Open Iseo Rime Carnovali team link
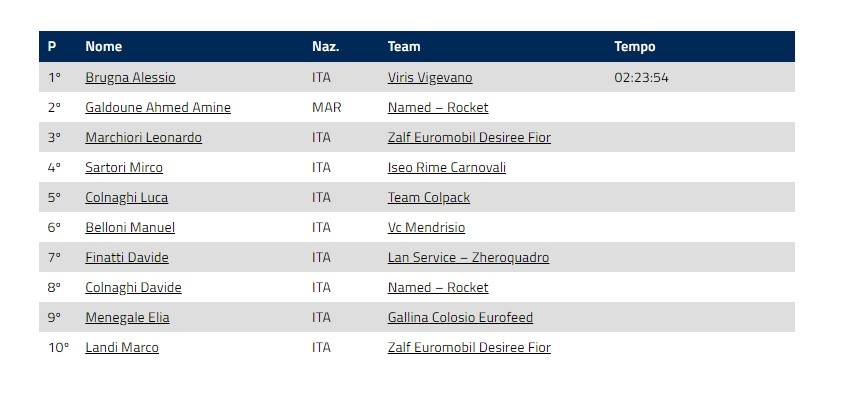 coord(447,168)
